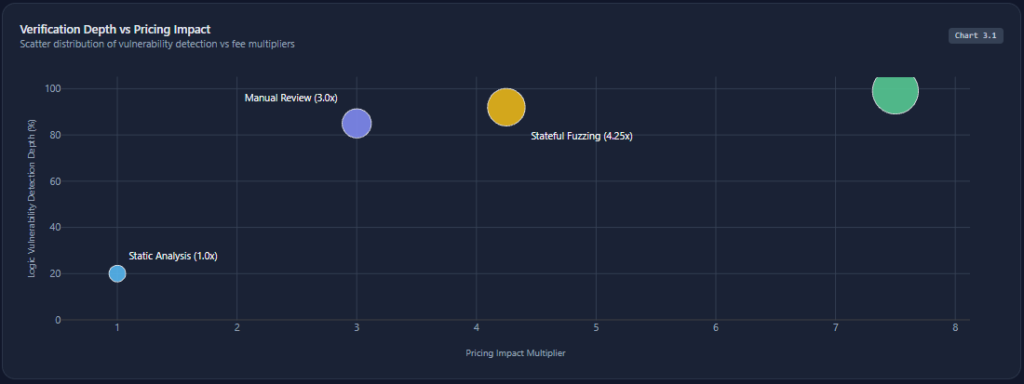Click the y-axis tick label 20

point(56,274)
